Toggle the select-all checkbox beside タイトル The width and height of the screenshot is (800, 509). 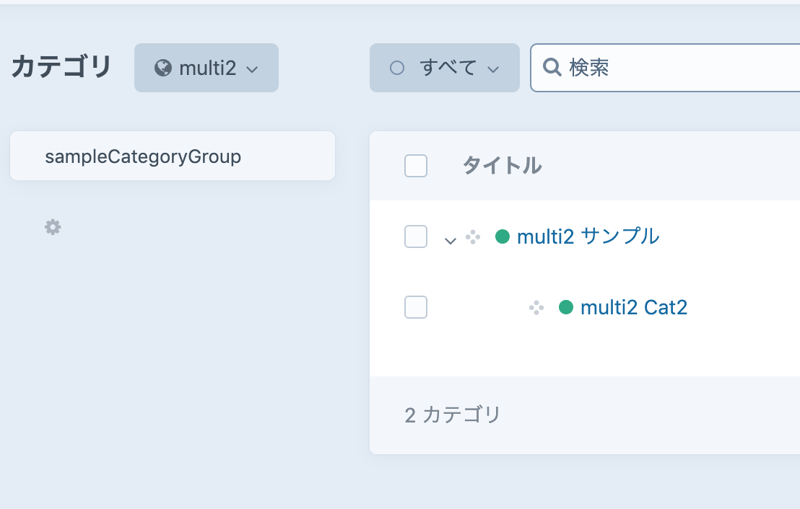(416, 166)
